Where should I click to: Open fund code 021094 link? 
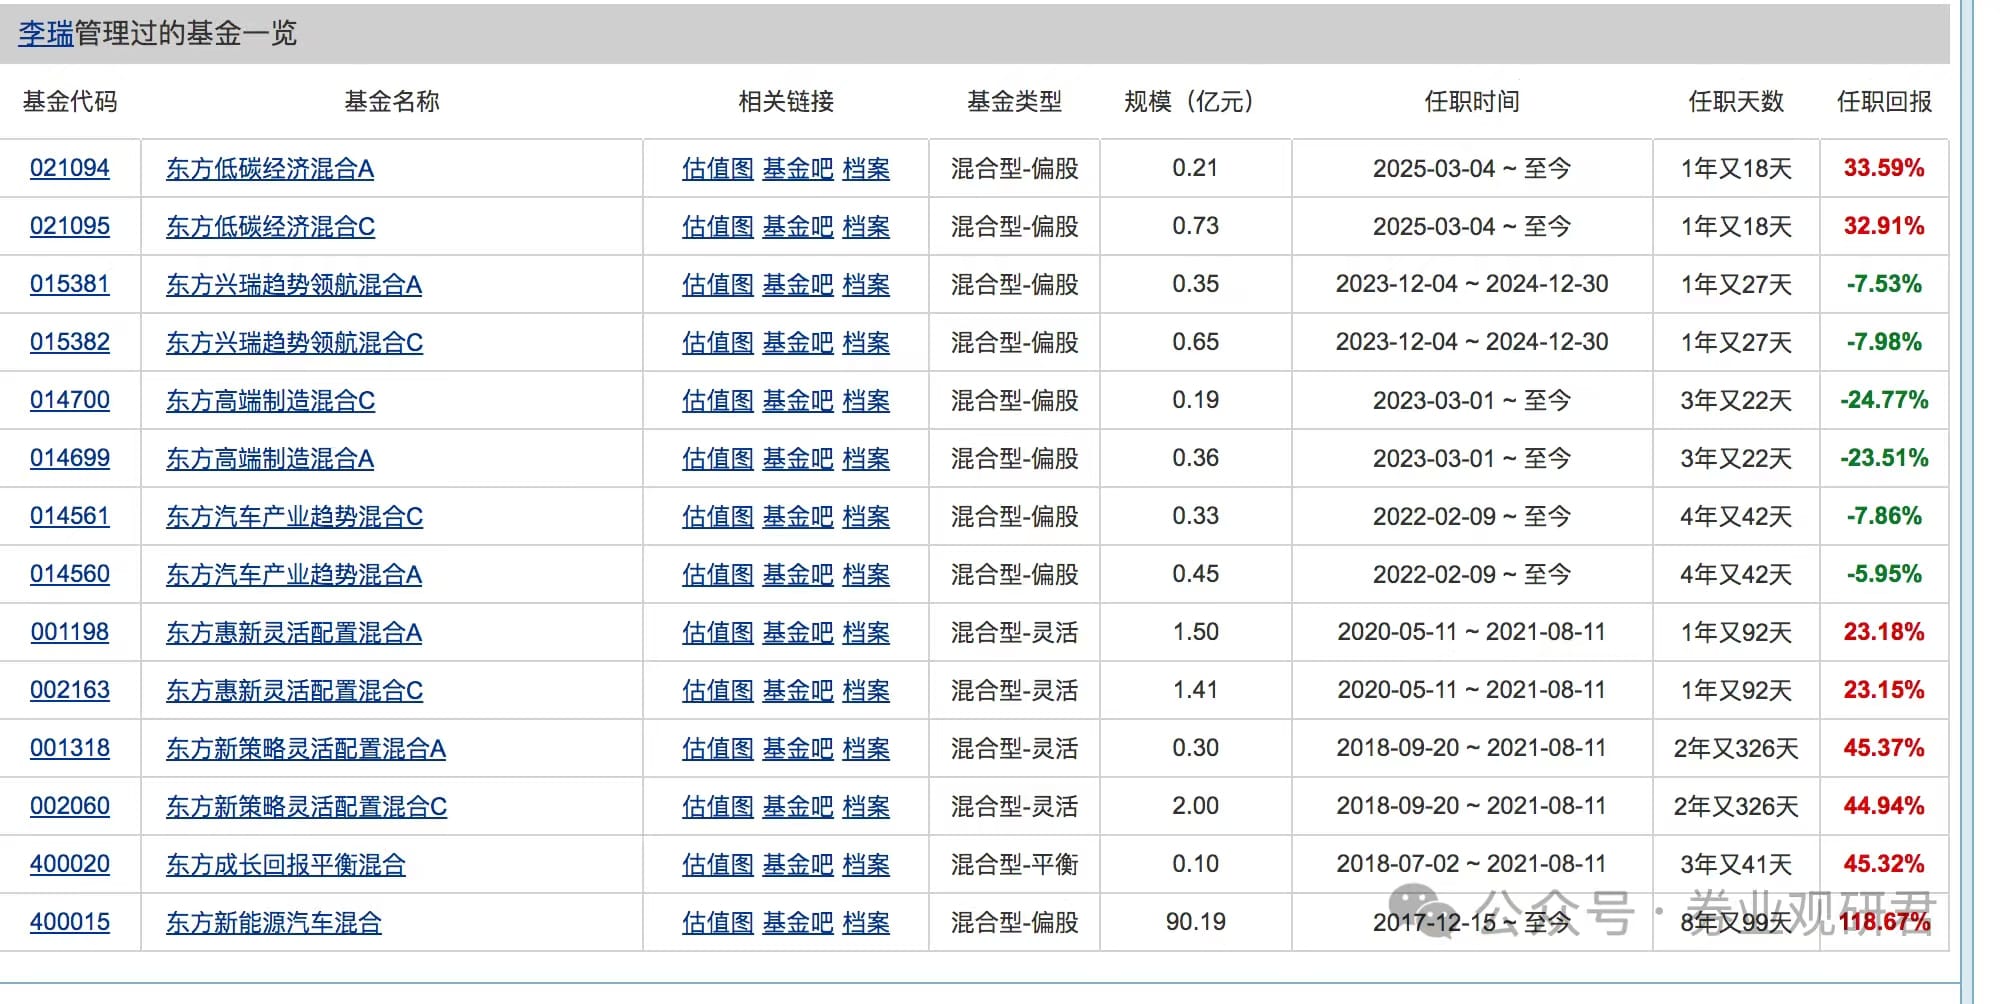point(70,168)
